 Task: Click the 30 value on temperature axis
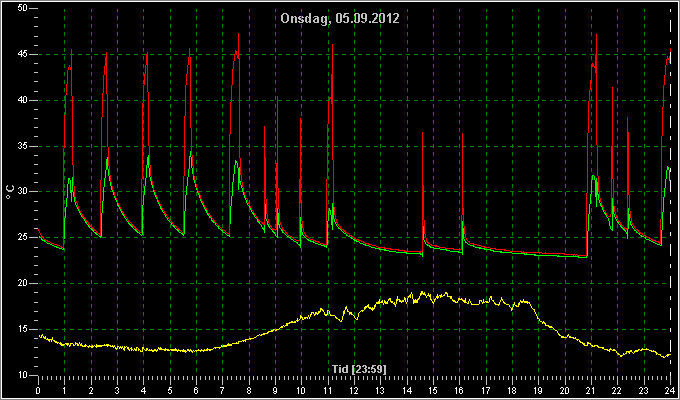point(23,191)
